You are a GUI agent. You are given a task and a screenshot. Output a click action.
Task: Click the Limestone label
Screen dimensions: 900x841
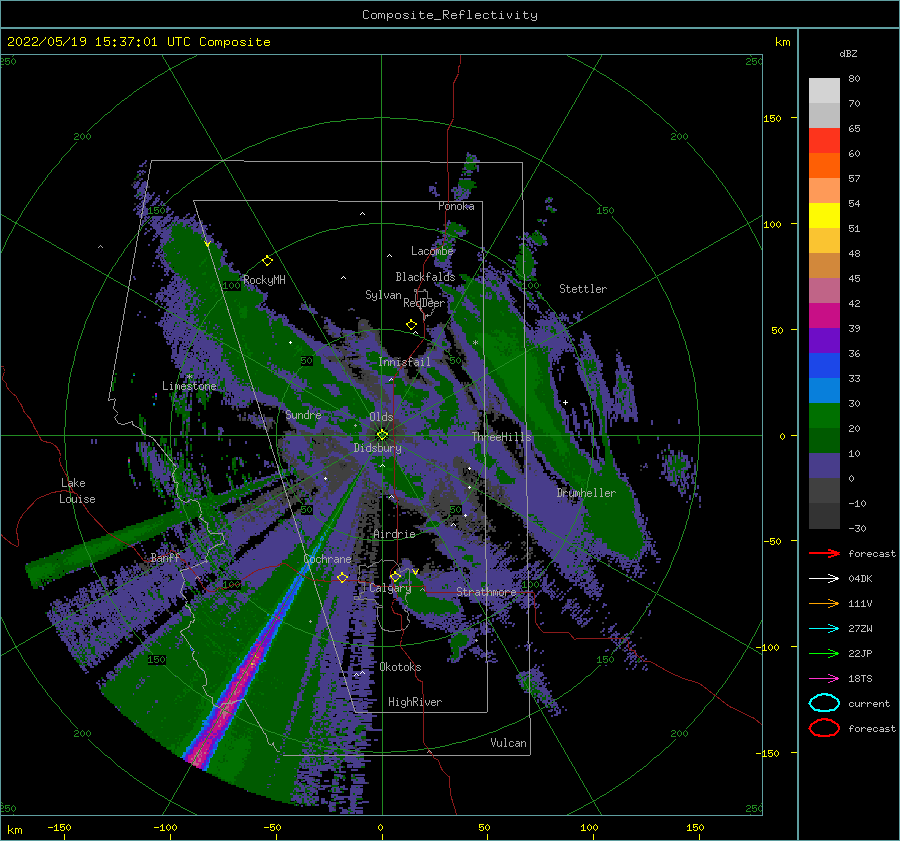pos(189,386)
